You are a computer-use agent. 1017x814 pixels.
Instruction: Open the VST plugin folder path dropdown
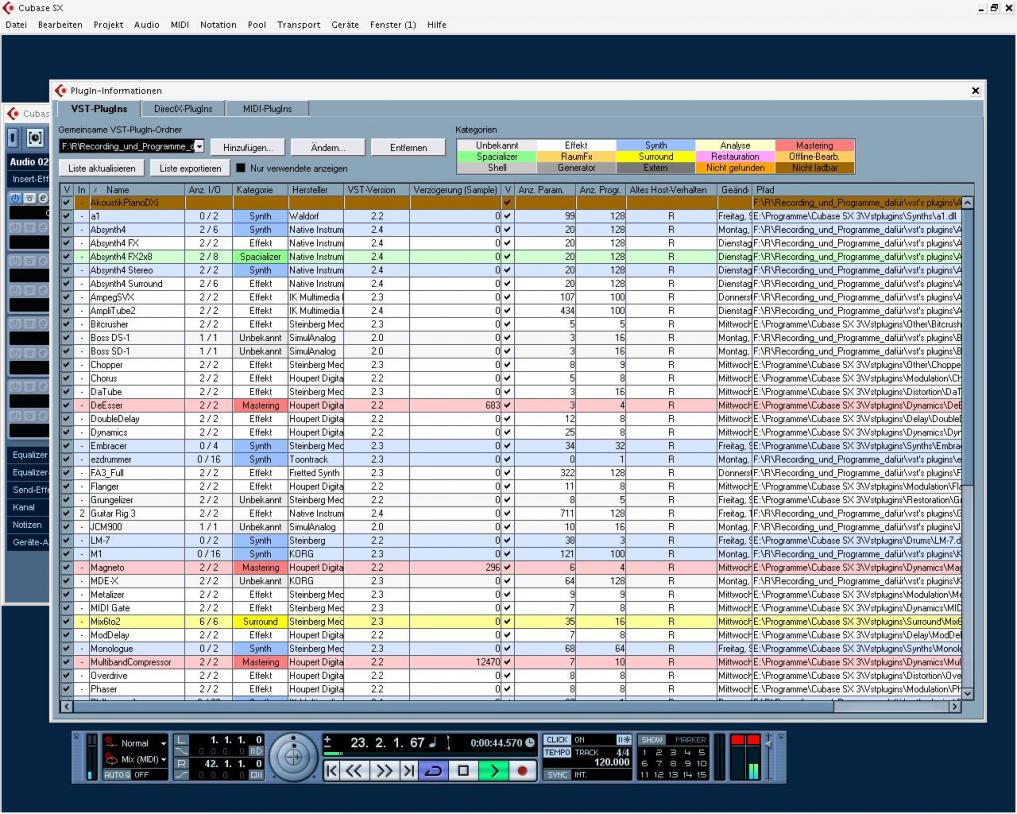199,147
